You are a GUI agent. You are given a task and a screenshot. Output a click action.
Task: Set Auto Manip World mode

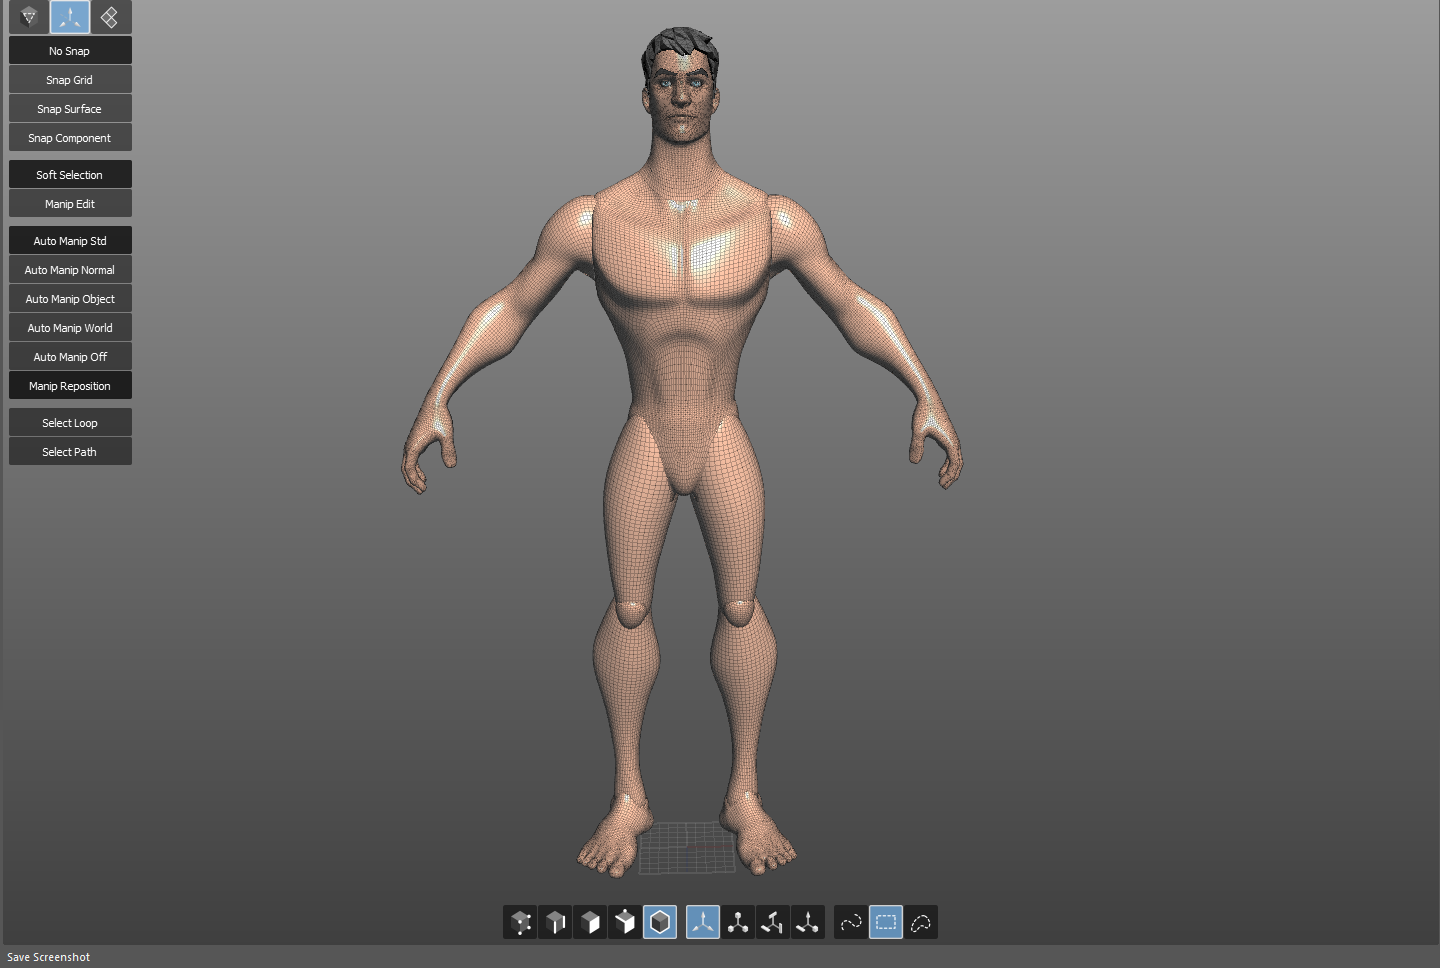tap(70, 328)
